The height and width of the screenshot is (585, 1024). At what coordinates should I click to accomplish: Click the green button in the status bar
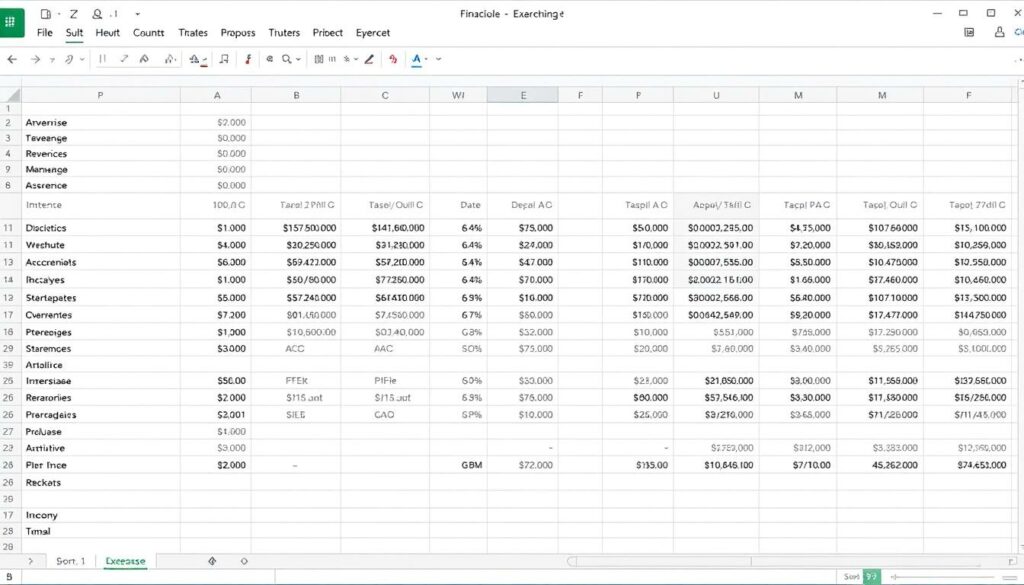click(872, 577)
